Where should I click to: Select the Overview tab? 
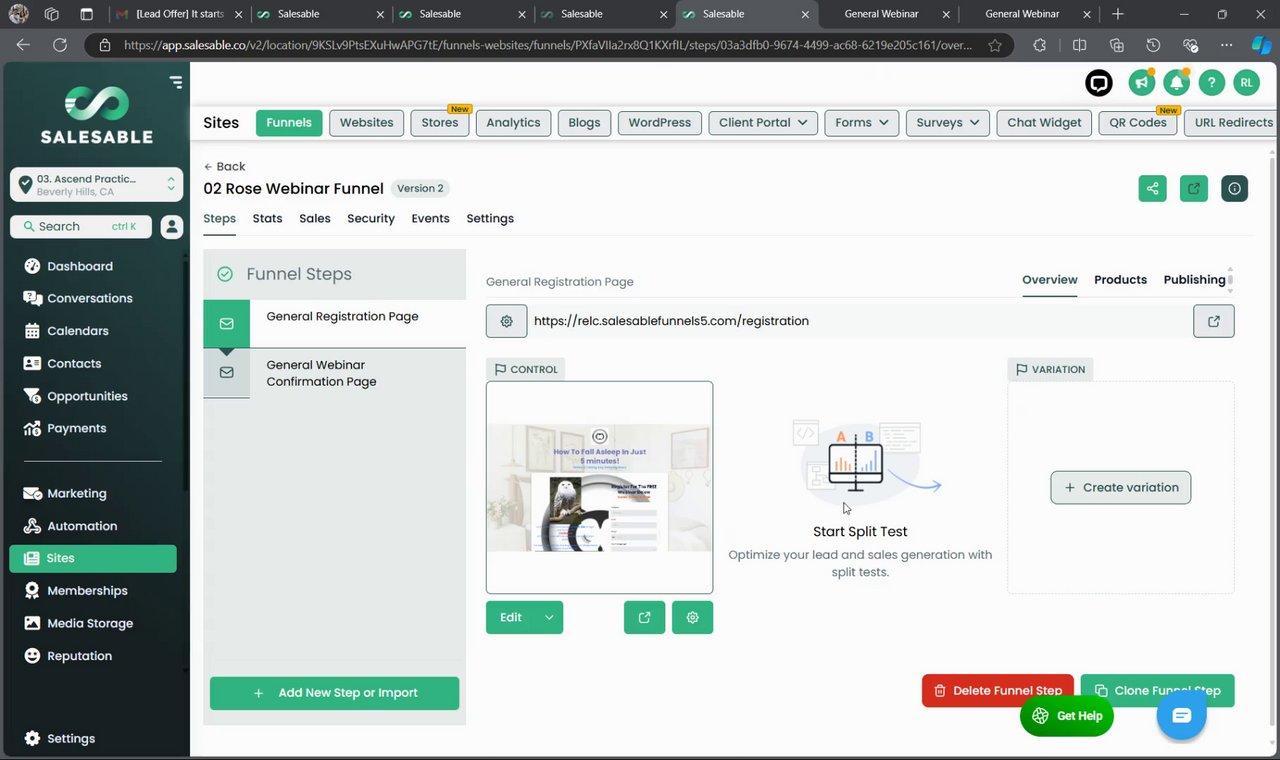(x=1050, y=279)
